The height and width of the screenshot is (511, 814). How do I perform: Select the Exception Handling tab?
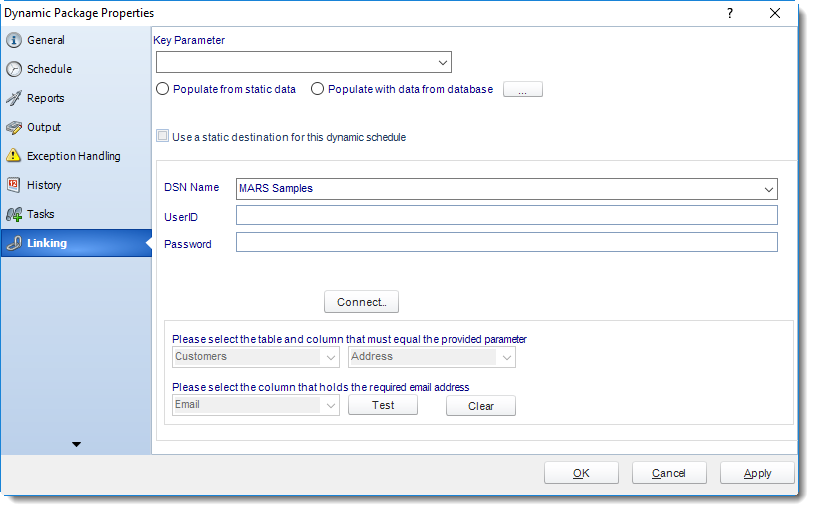click(76, 156)
